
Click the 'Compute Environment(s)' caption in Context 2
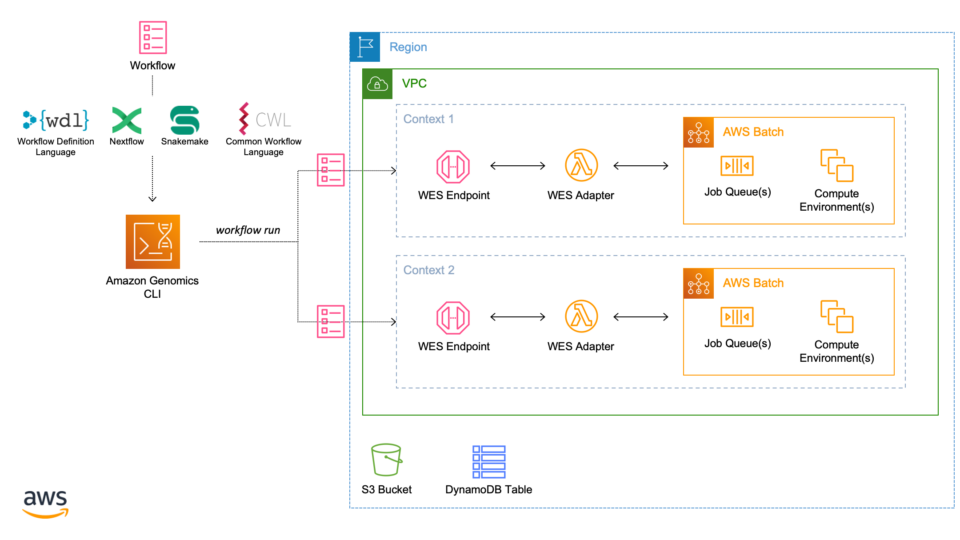point(837,351)
